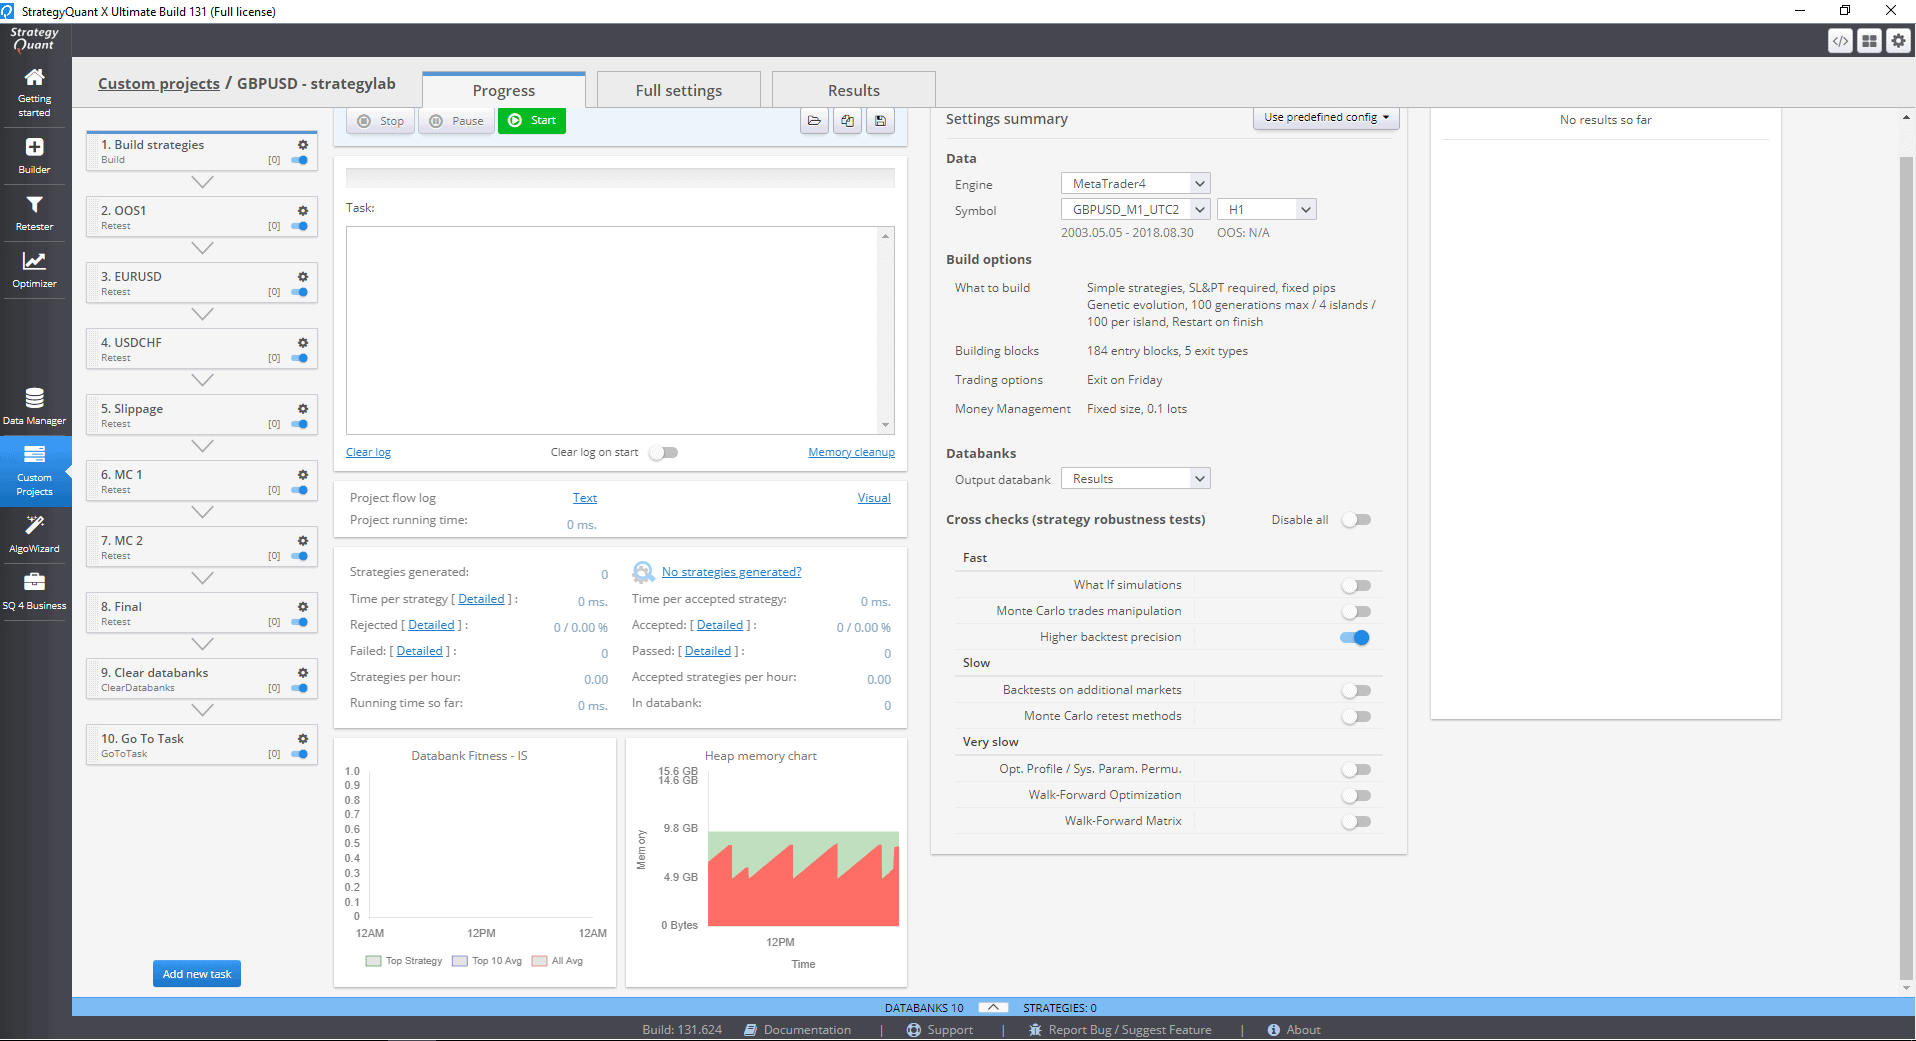Select the 8. Final task item
1916x1041 pixels.
(x=202, y=613)
